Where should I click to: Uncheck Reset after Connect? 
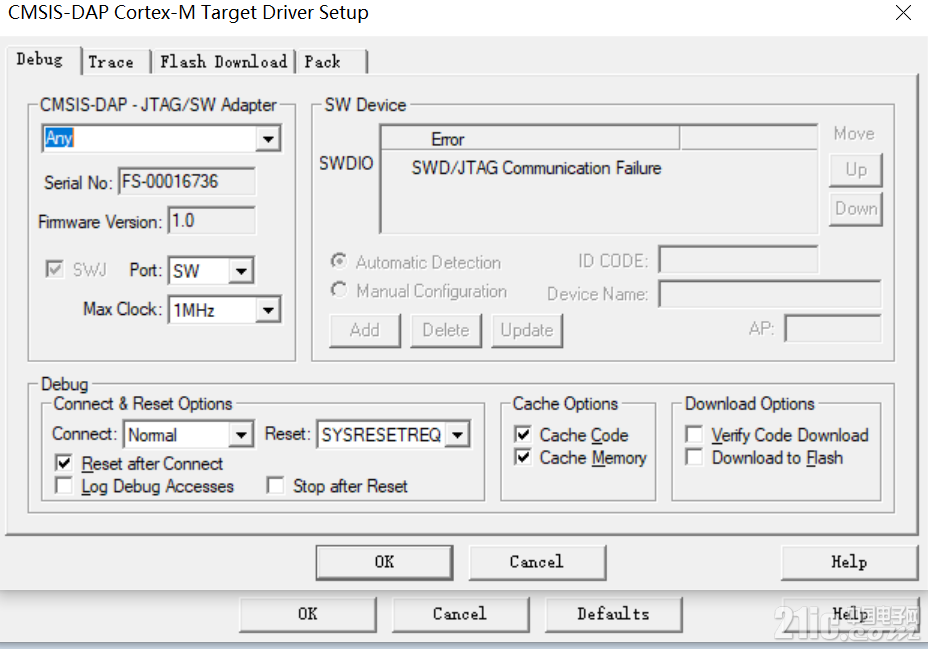coord(63,463)
